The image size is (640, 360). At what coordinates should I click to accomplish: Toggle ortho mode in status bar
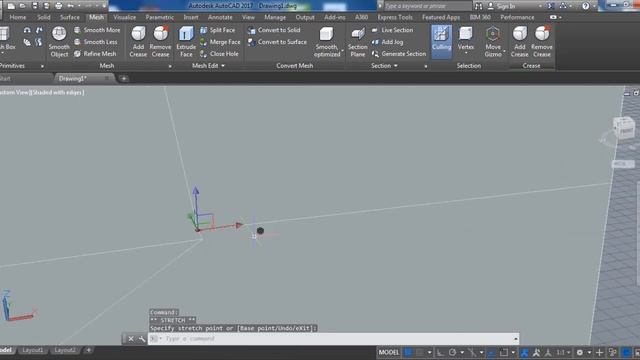pos(440,352)
